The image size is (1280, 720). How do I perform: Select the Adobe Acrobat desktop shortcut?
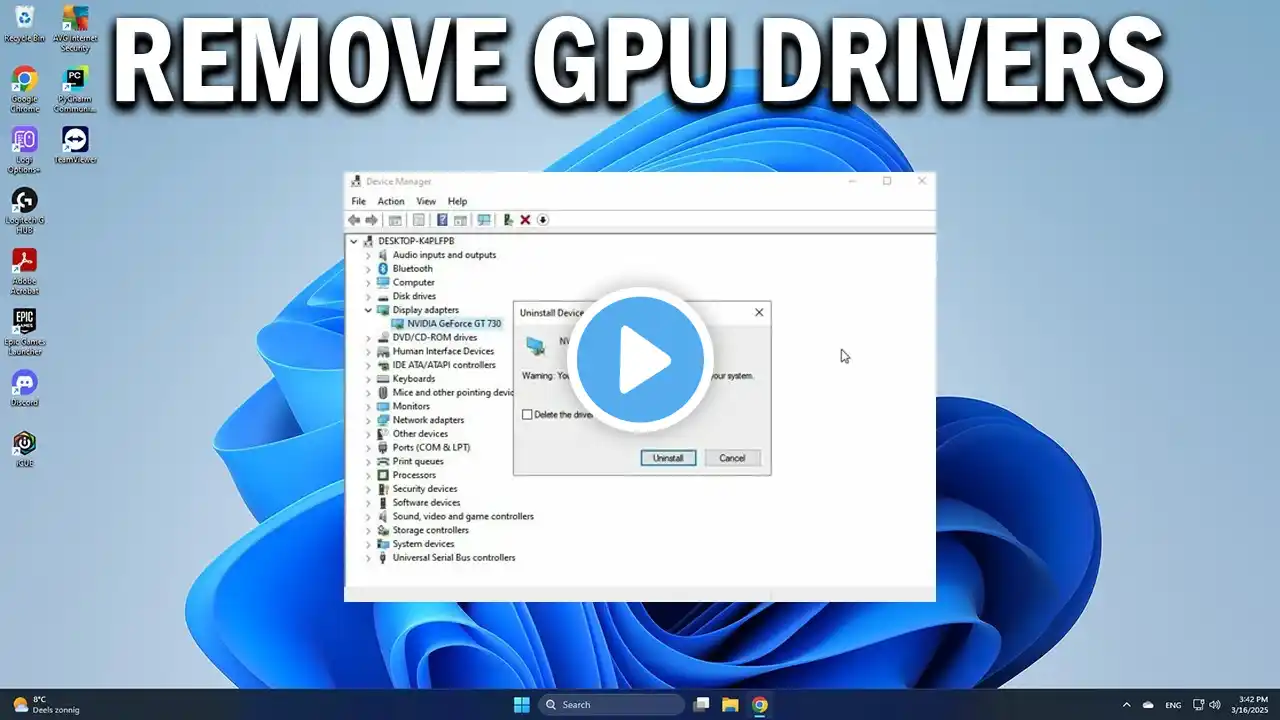coord(24,272)
